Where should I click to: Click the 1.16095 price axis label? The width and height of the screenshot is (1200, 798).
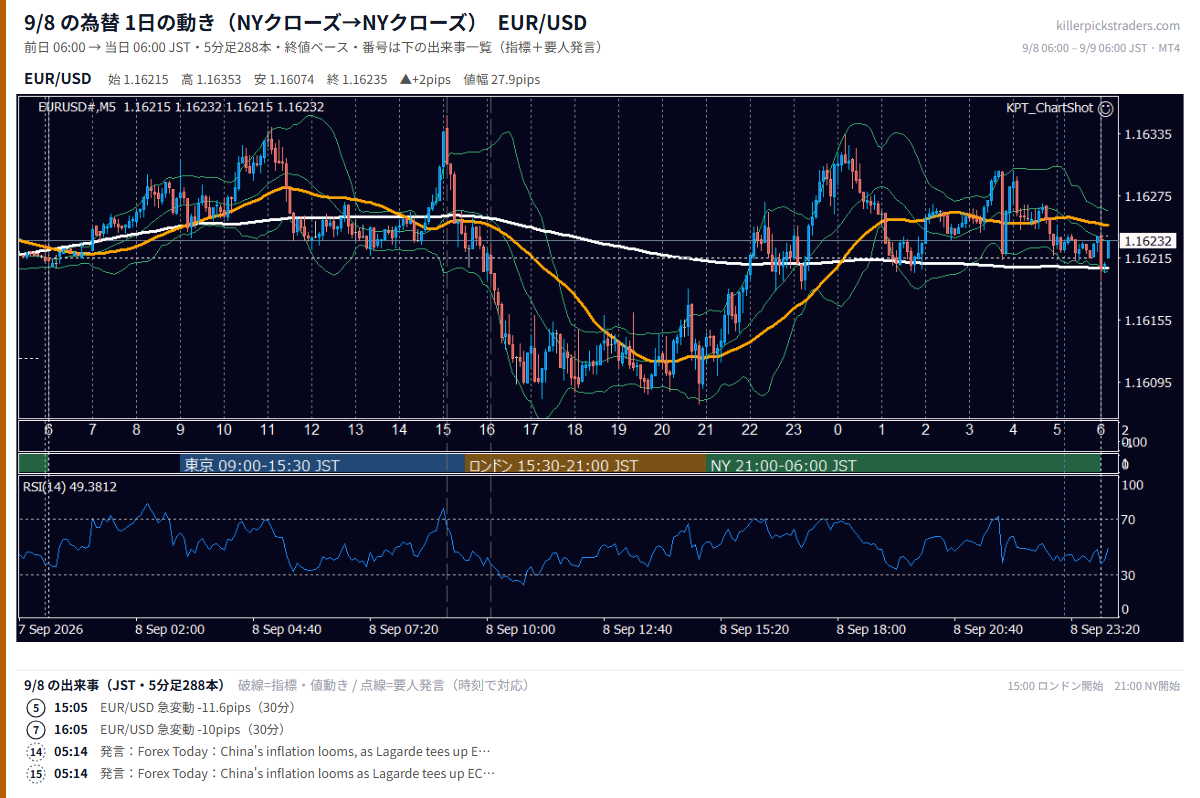point(1147,383)
